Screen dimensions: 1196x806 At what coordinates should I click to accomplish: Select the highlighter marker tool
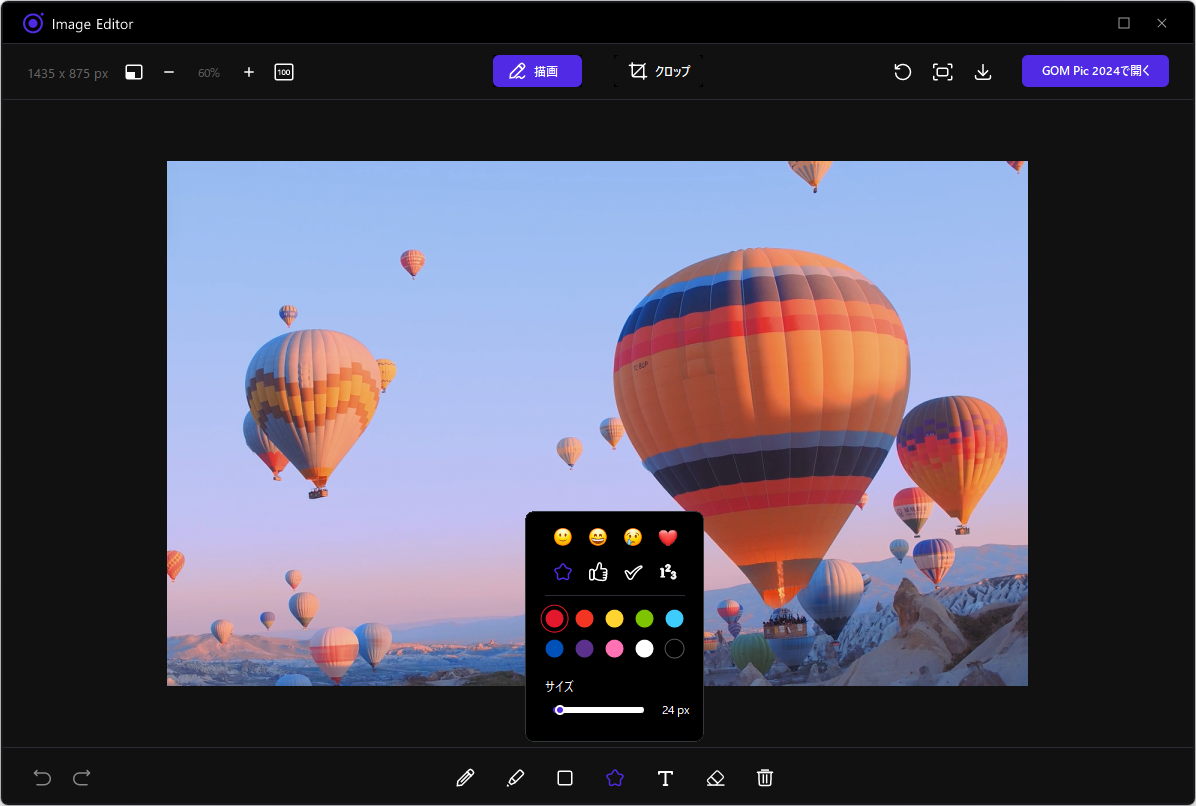515,778
